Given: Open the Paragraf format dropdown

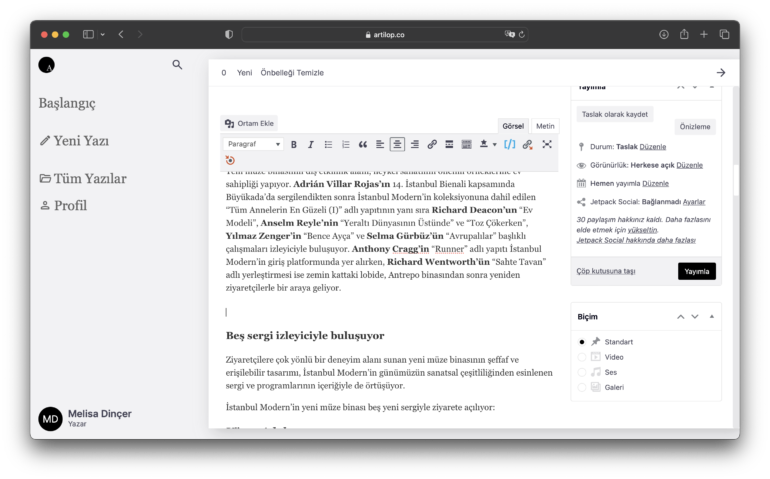Looking at the screenshot, I should pos(253,144).
